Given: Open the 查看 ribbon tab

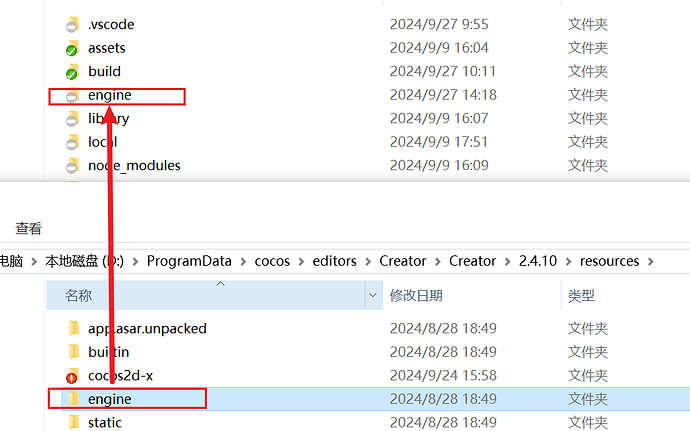Looking at the screenshot, I should tap(28, 229).
